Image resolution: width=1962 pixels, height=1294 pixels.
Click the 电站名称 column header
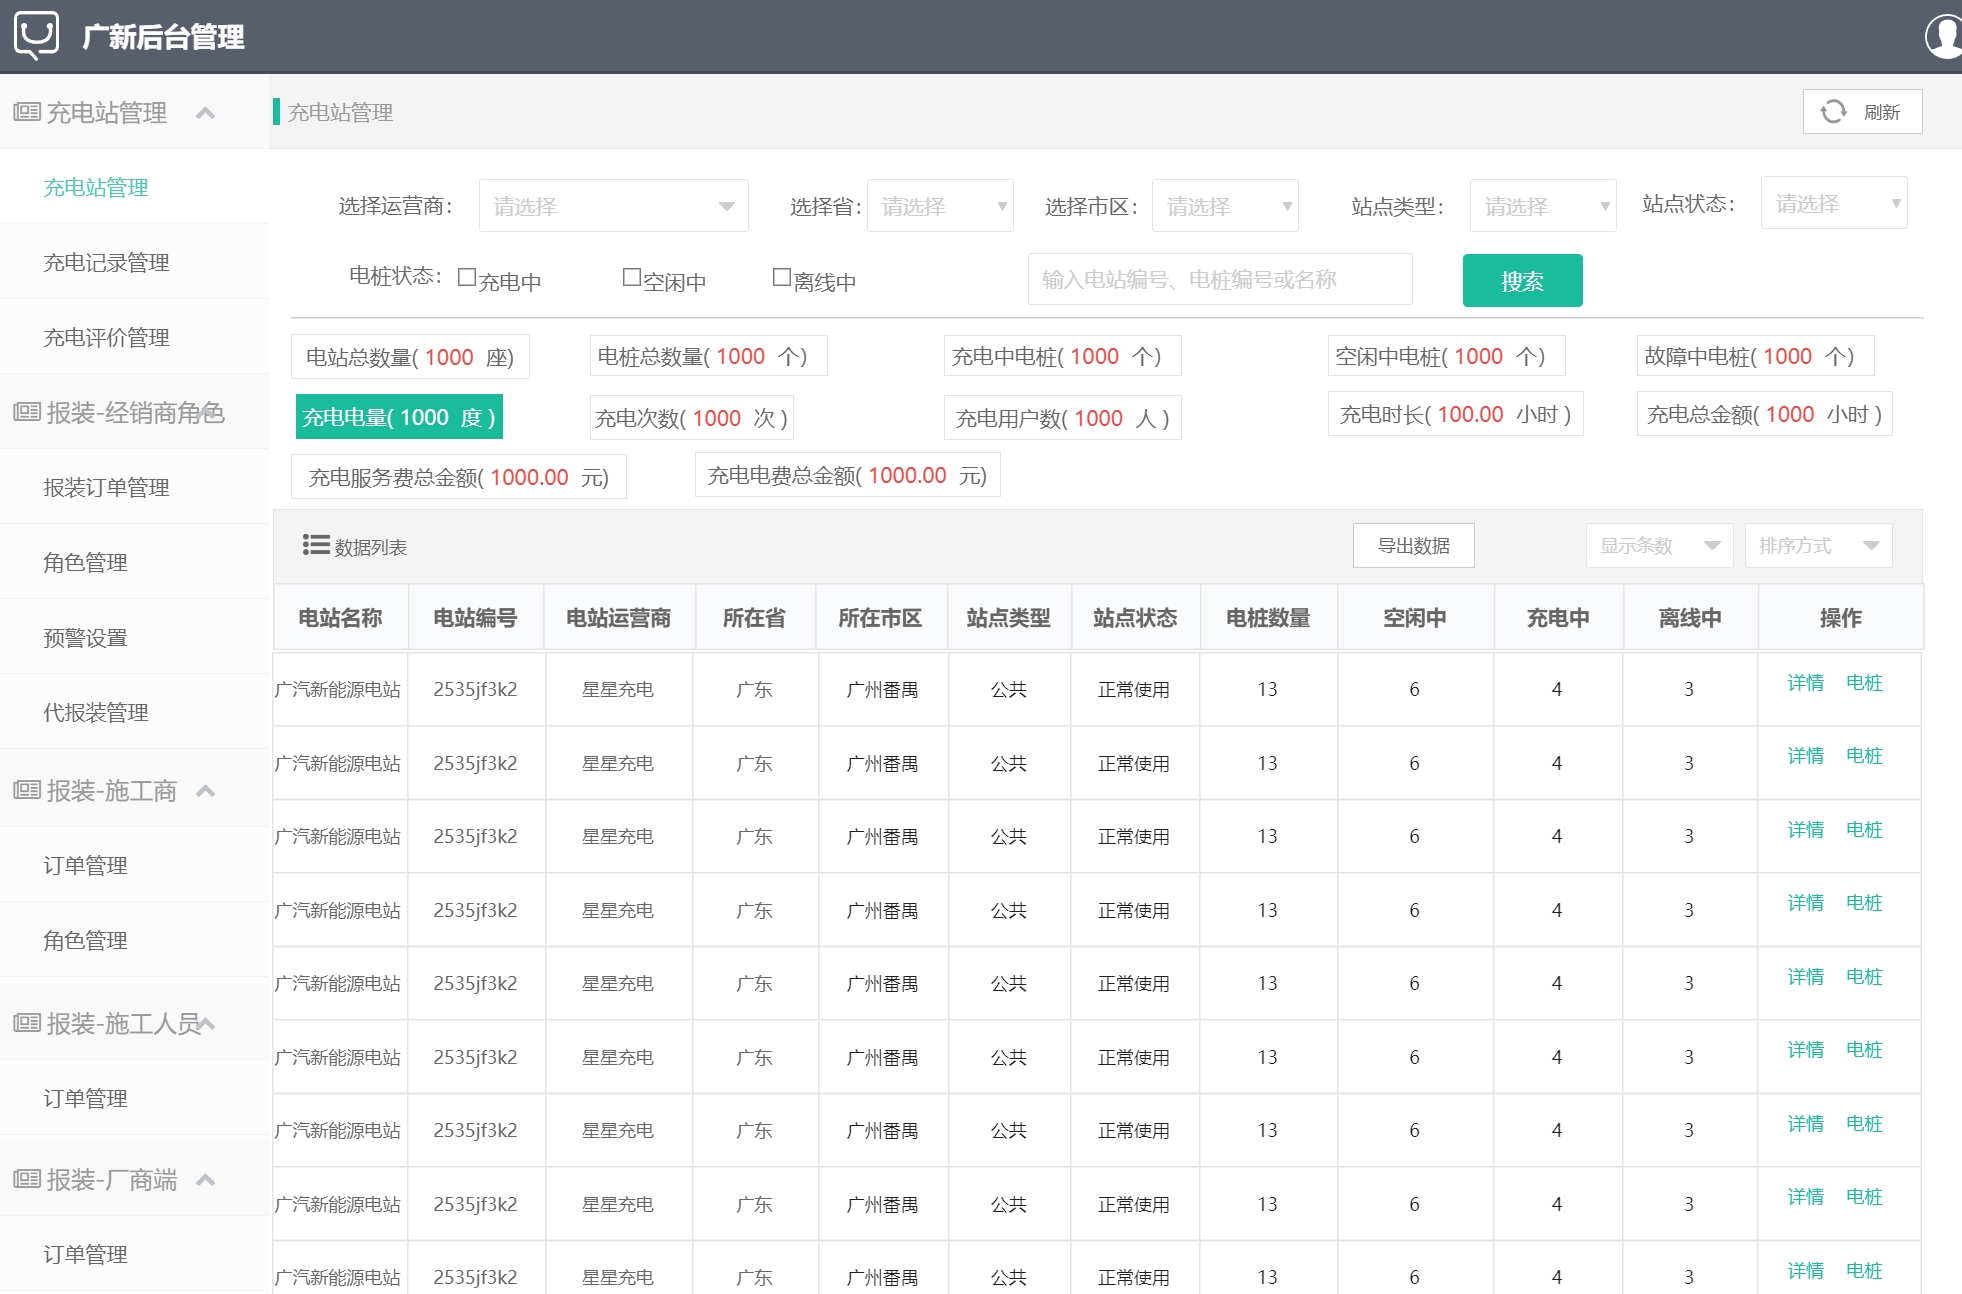click(x=340, y=618)
